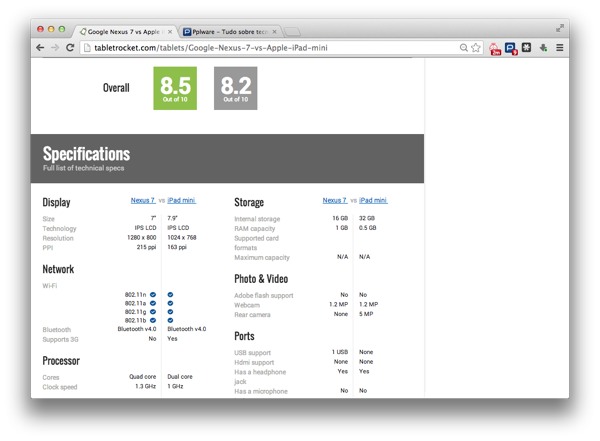Enter fullscreen using the window's expand arrows
600x441 pixels.
[x=560, y=28]
